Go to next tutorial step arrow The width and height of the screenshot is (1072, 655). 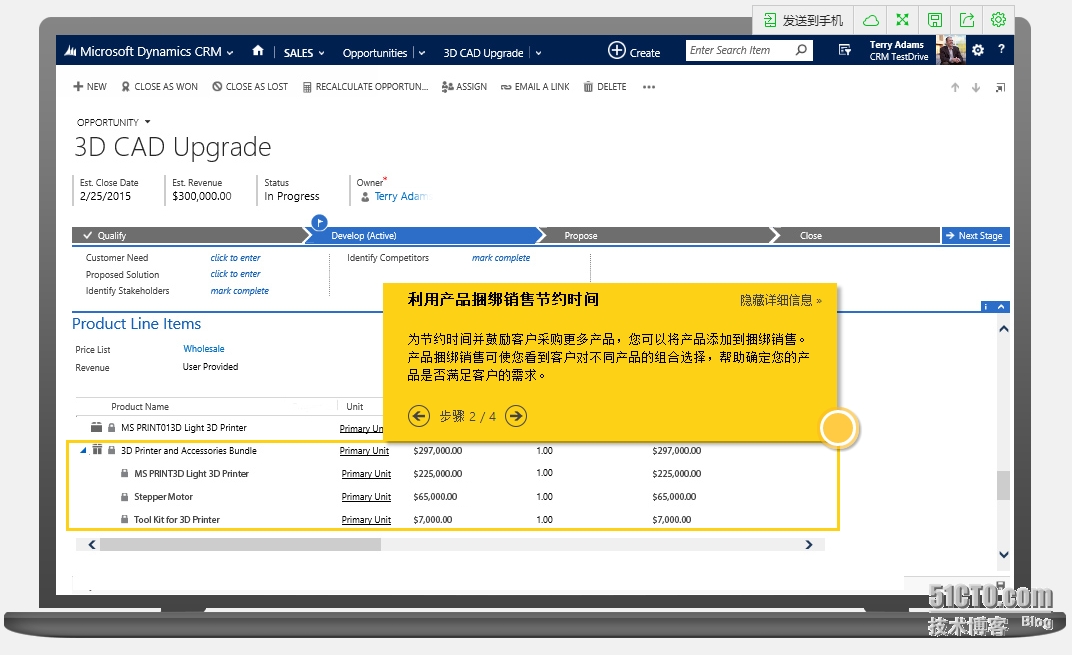pyautogui.click(x=516, y=416)
